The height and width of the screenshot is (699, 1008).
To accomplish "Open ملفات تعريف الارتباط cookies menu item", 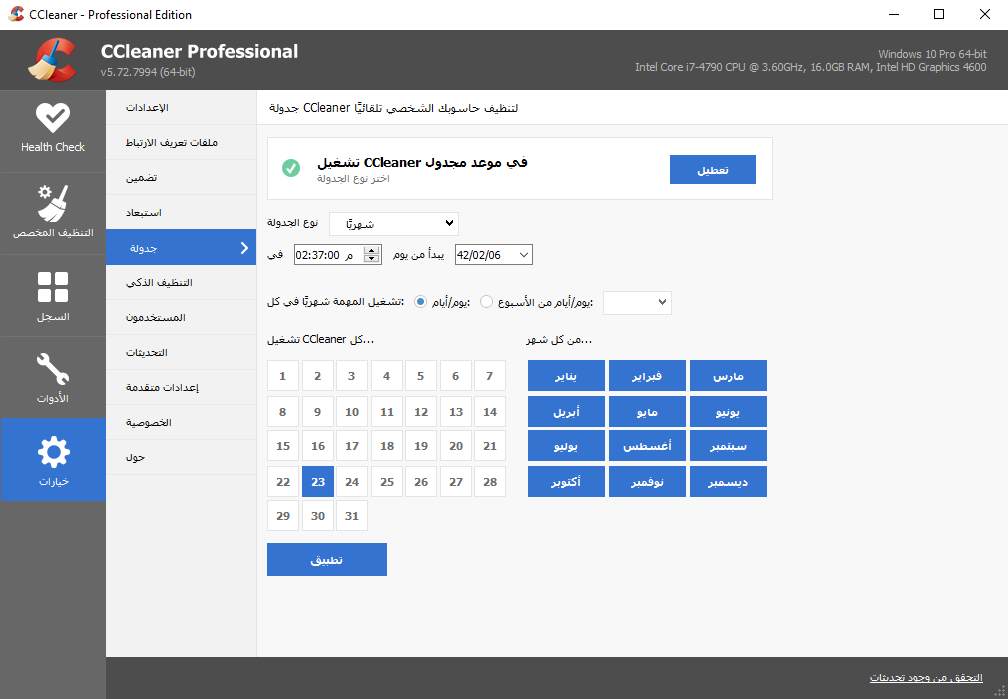I will [x=181, y=142].
